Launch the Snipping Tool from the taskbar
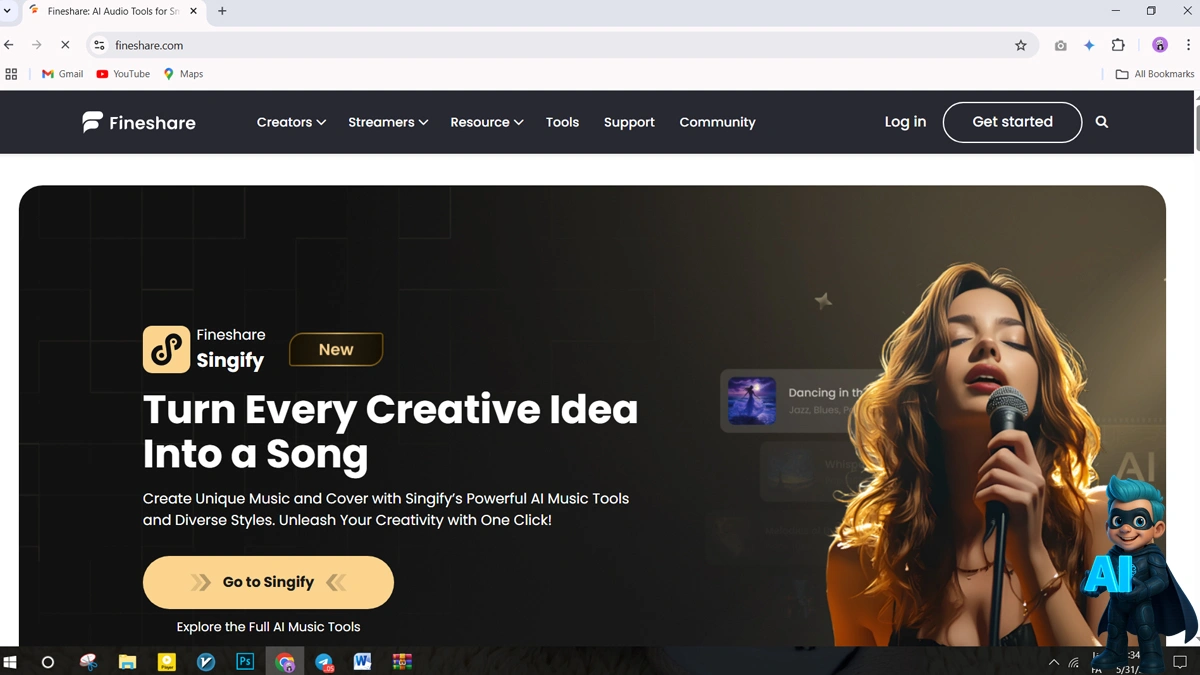 coord(88,662)
